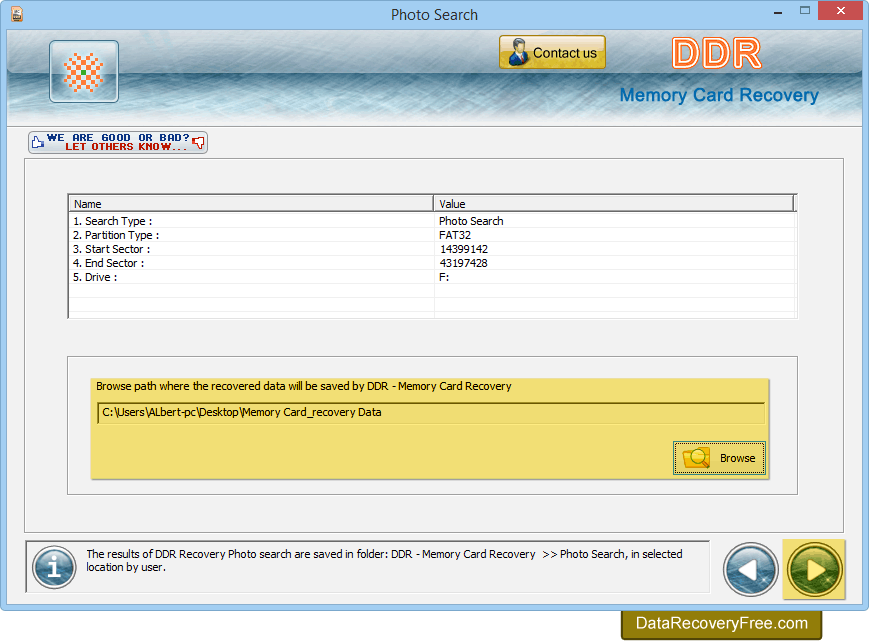Click the Value column header
The image size is (869, 641).
(x=614, y=203)
